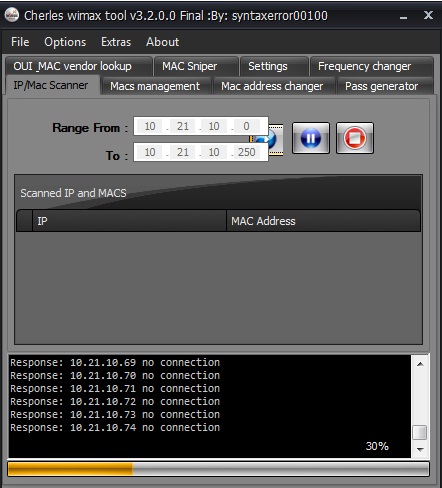Screen dimensions: 442x488
Task: Click the 10.21.10.71 no connection log line
Action: tap(115, 388)
